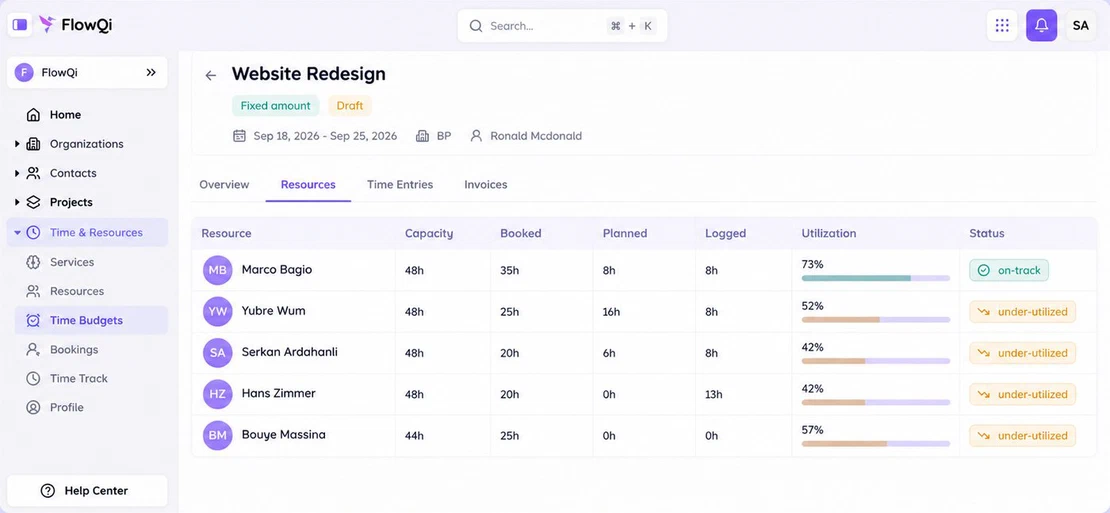
Task: Click the Draft status tag
Action: [350, 105]
